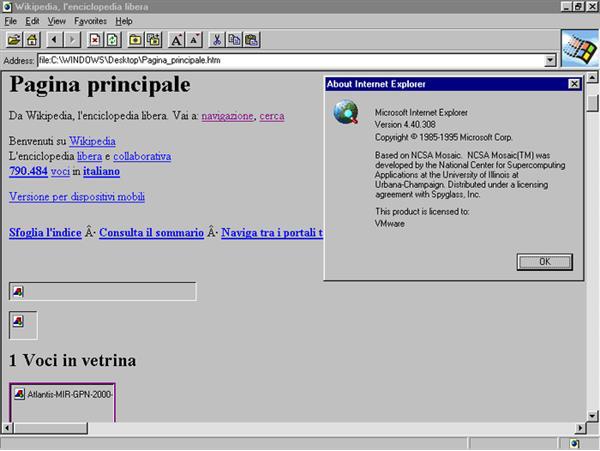This screenshot has width=600, height=451.
Task: Open the Sfoglia l'indice link
Action: click(x=45, y=233)
